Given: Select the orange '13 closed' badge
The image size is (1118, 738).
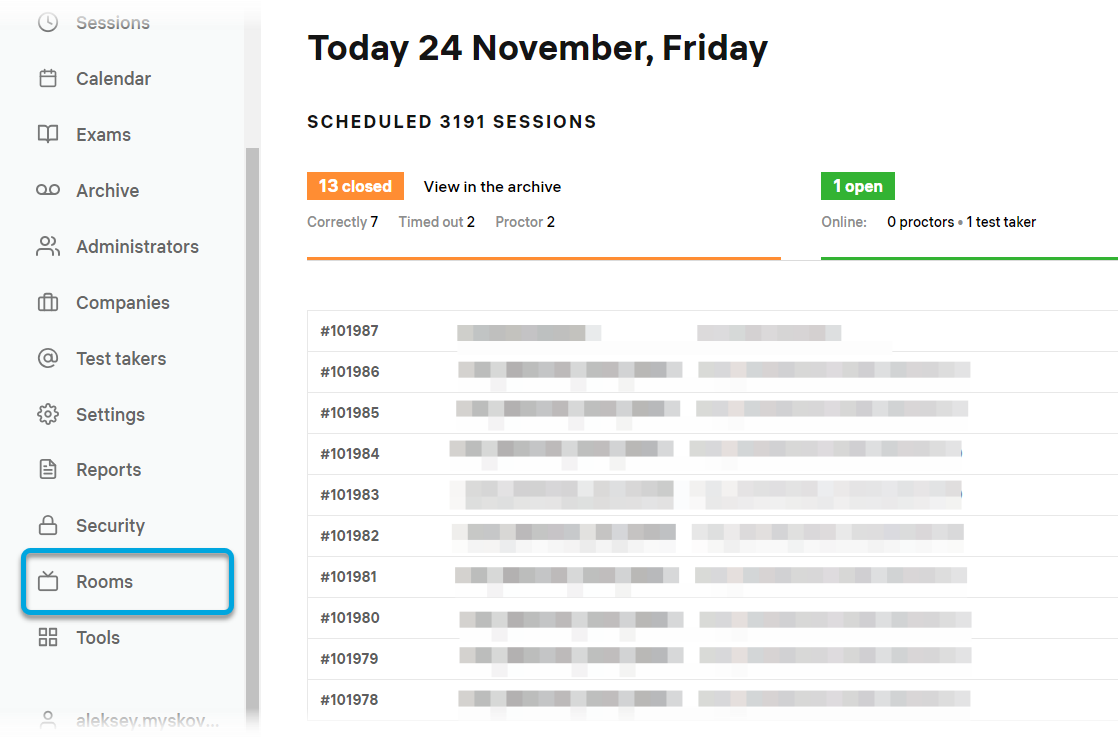Looking at the screenshot, I should coord(355,187).
